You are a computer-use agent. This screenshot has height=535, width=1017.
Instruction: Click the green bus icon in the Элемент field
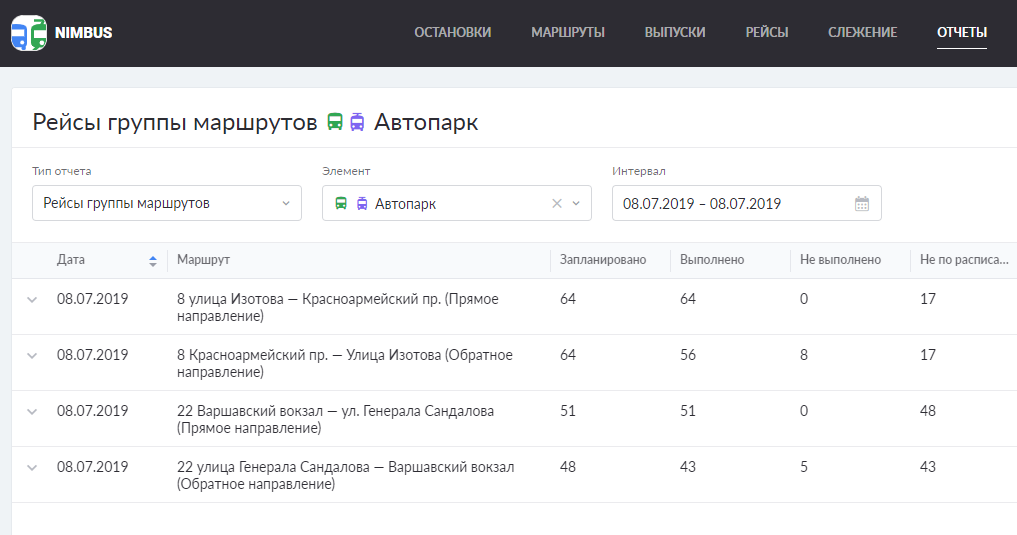341,204
